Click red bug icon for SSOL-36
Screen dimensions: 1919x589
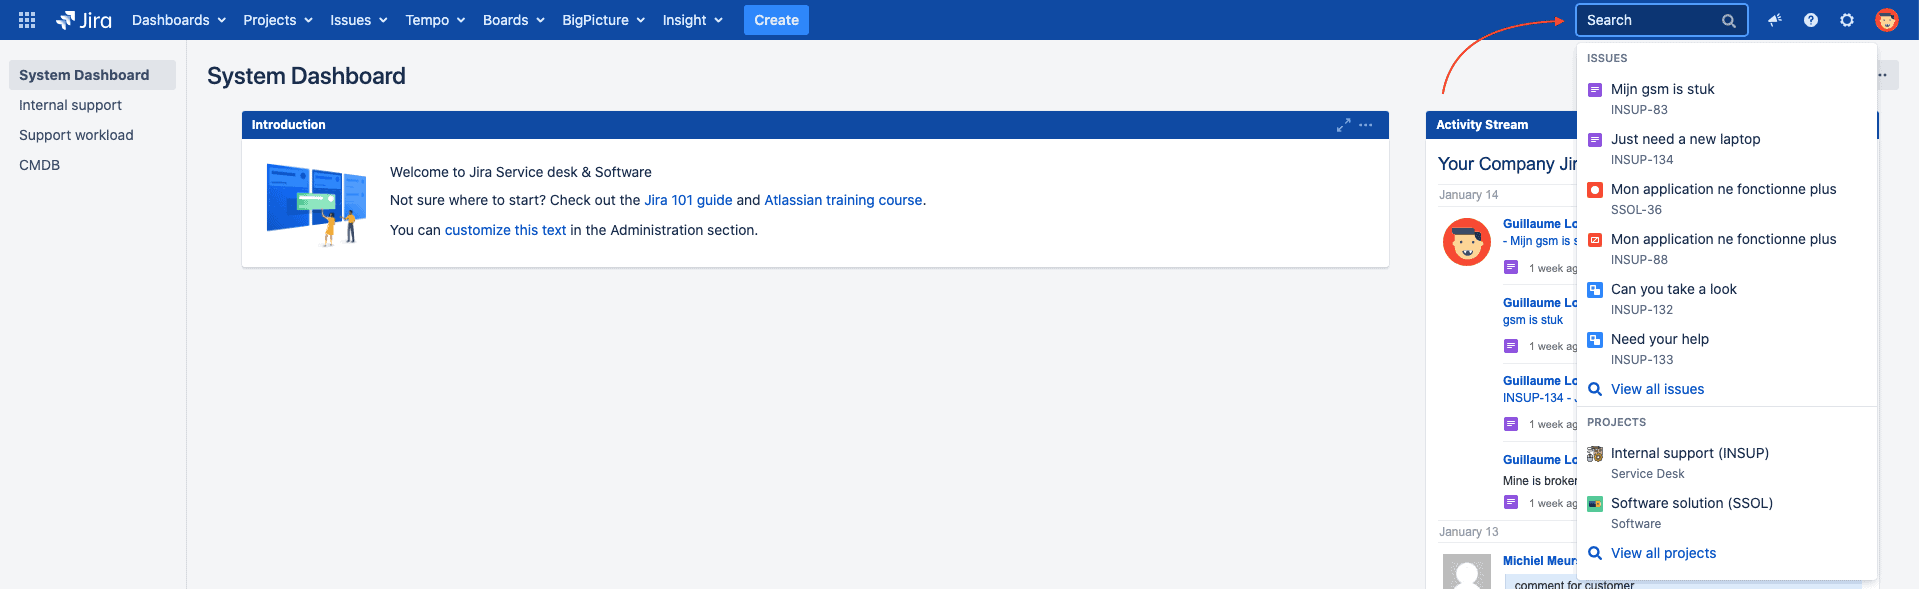point(1595,190)
